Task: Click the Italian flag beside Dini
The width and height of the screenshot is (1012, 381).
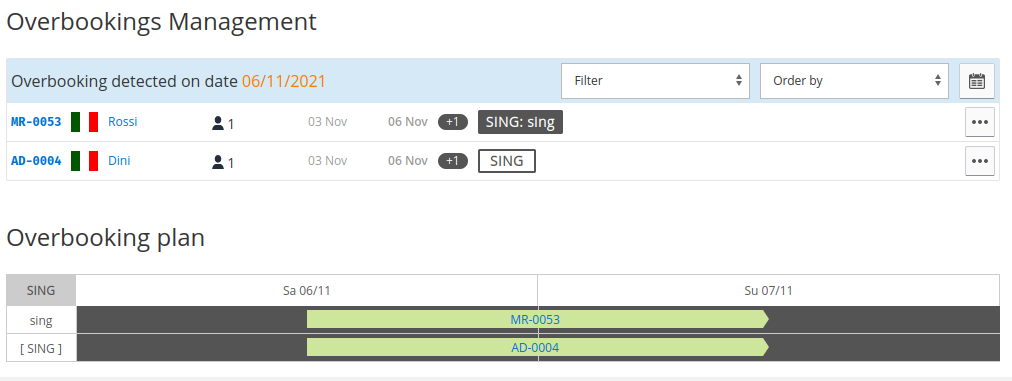Action: (85, 161)
